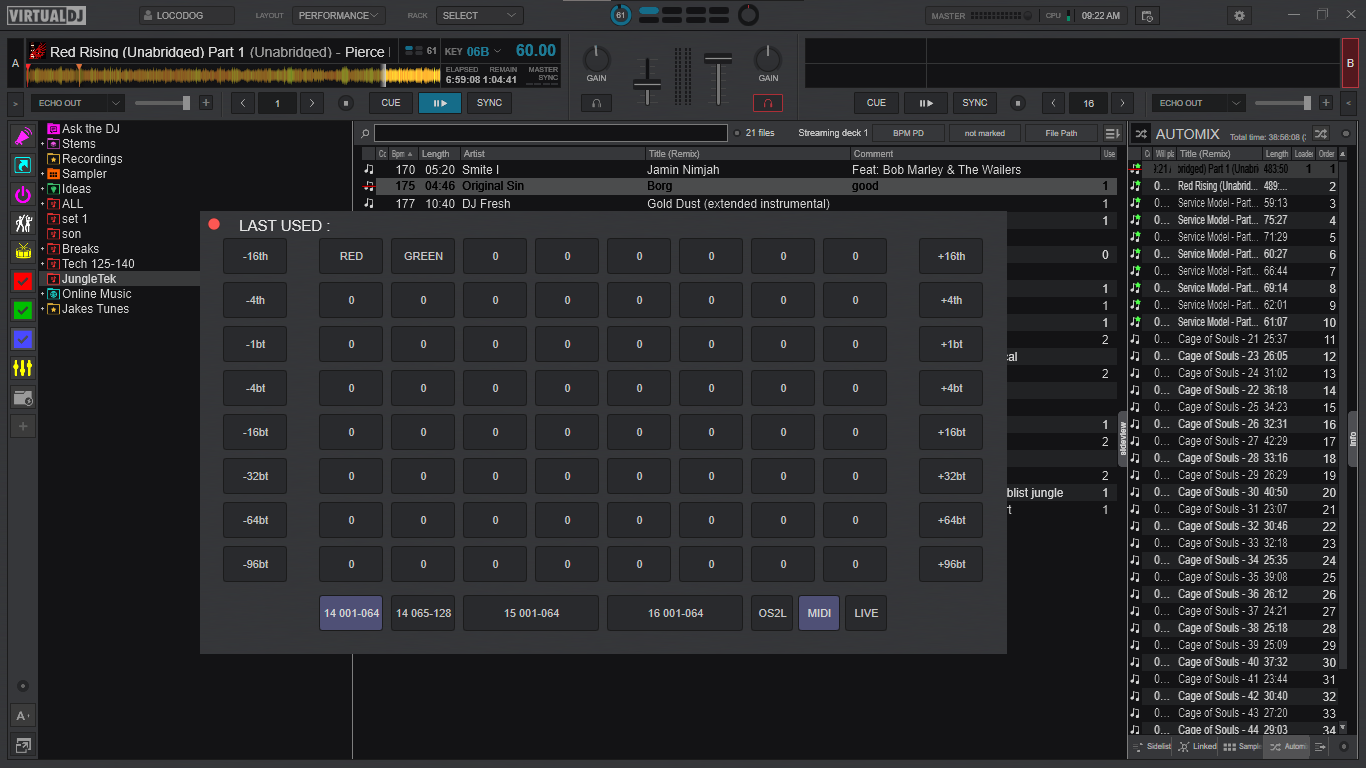Open deck B ECHO OUT effect dropdown
1366x768 pixels.
[x=1198, y=103]
